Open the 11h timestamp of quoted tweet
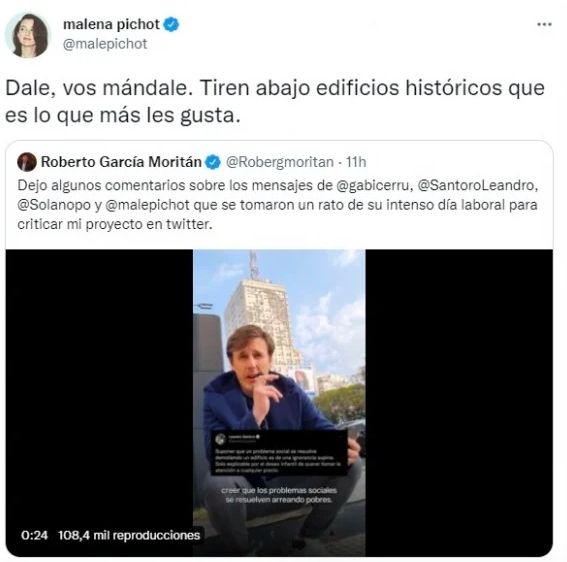 356,162
